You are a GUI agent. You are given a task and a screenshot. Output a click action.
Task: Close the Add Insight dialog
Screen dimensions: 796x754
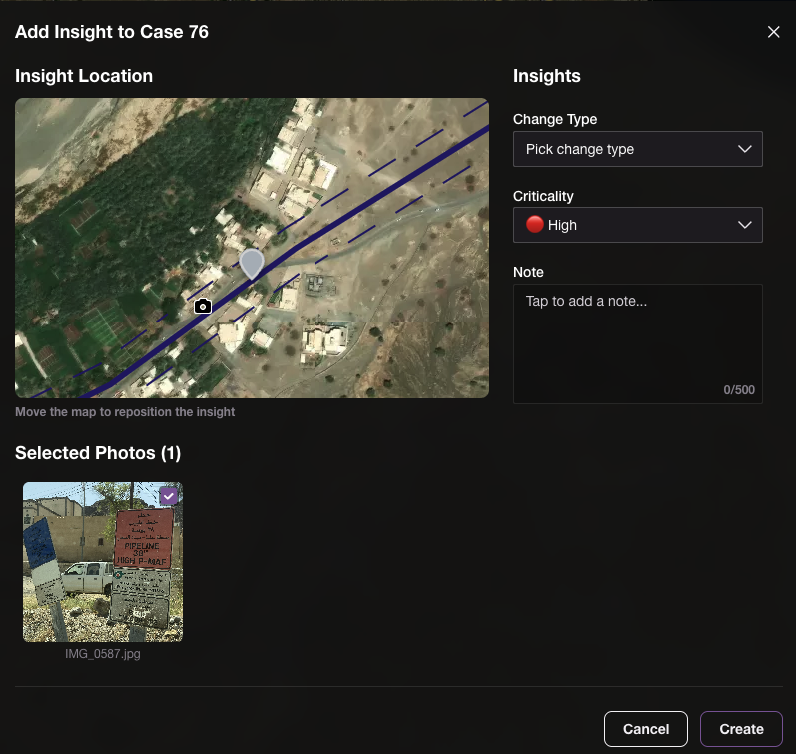773,32
